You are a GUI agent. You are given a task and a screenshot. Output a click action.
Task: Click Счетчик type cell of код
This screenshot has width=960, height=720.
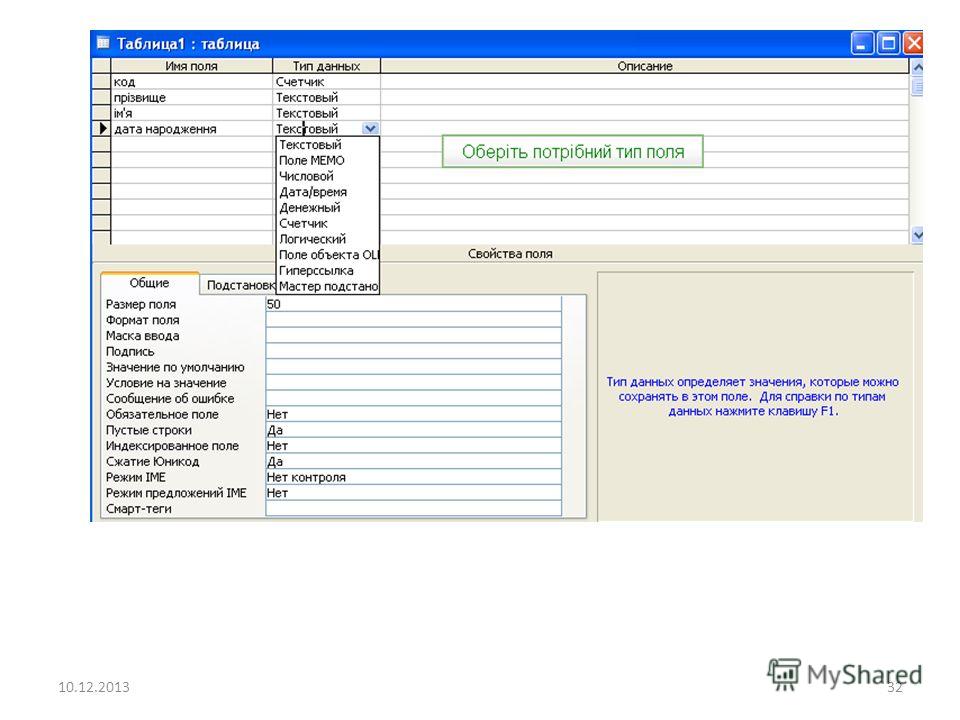coord(326,81)
